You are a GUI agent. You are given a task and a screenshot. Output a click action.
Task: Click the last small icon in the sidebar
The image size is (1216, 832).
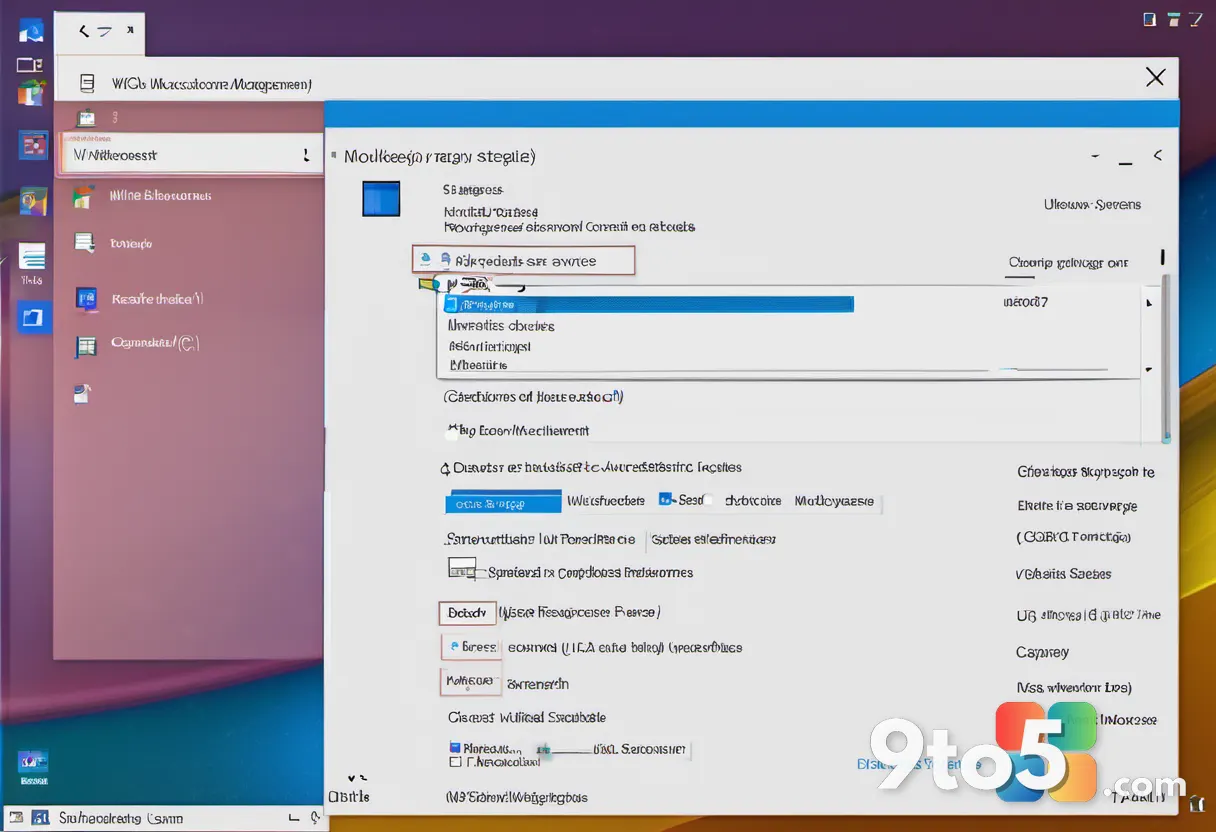84,393
